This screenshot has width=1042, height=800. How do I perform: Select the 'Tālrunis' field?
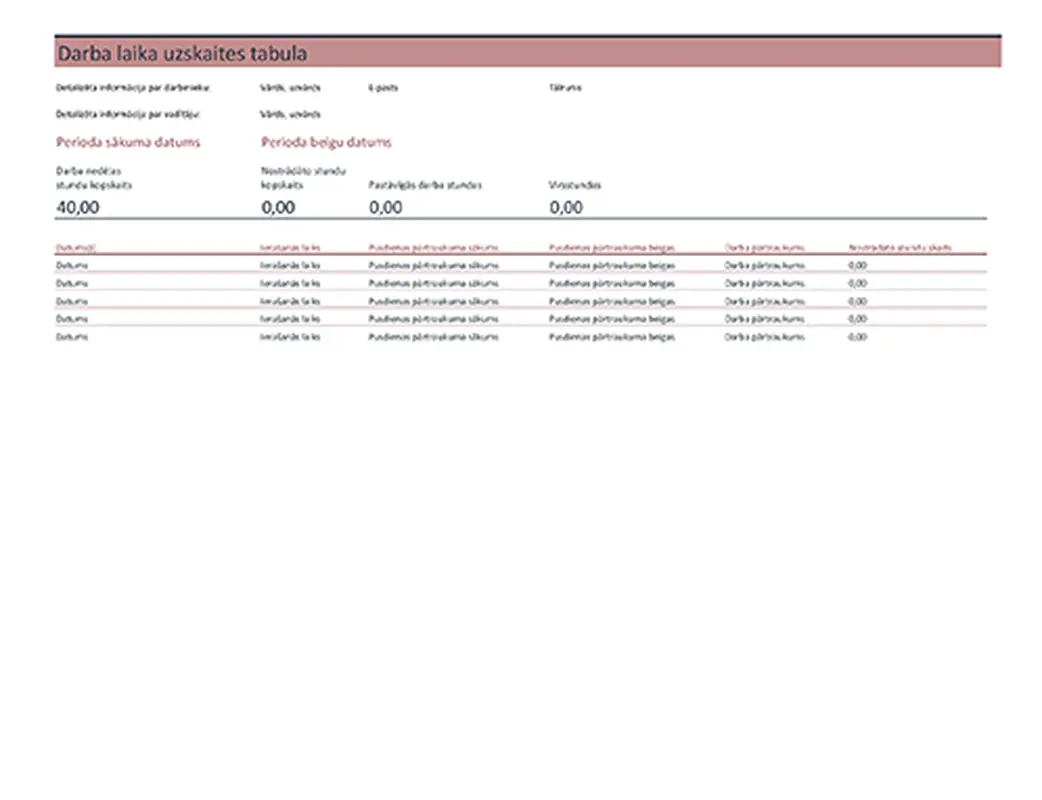point(565,88)
